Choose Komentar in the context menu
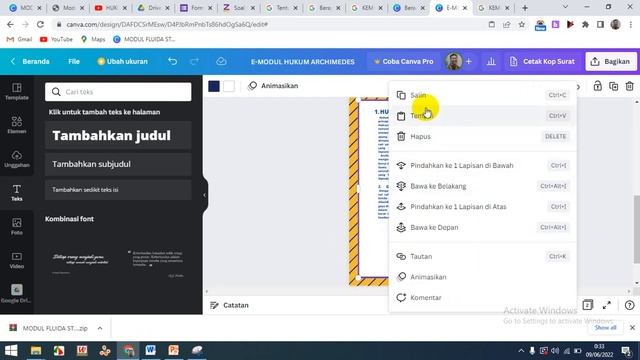 point(483,298)
